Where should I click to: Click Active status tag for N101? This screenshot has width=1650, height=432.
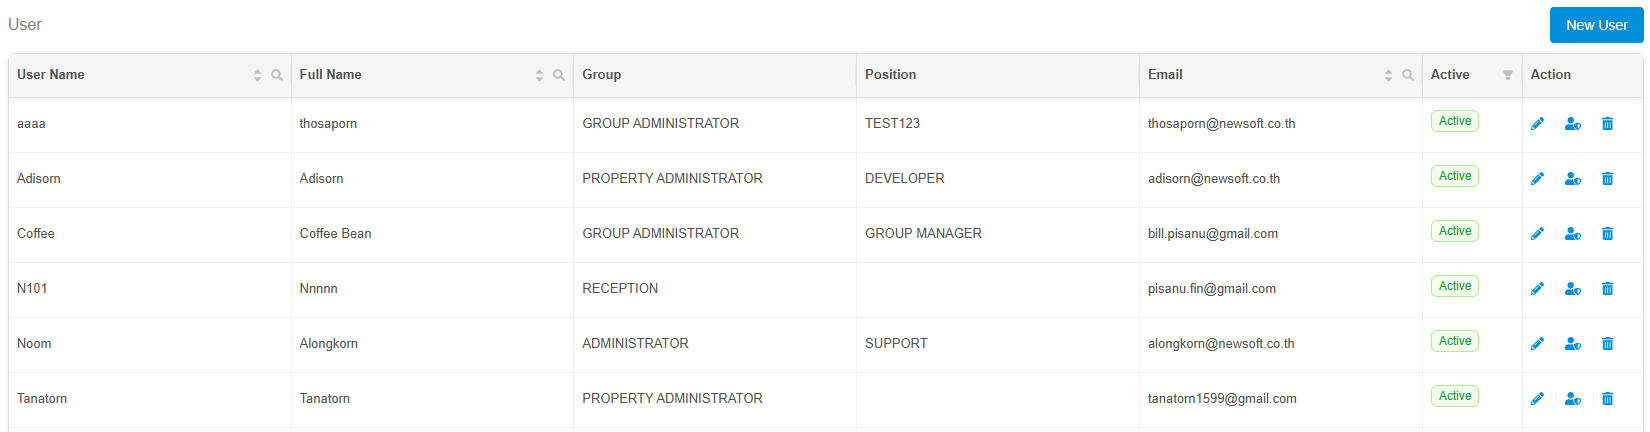(x=1454, y=286)
